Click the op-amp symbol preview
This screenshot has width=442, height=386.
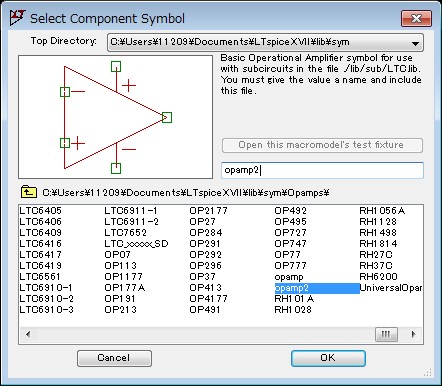115,117
